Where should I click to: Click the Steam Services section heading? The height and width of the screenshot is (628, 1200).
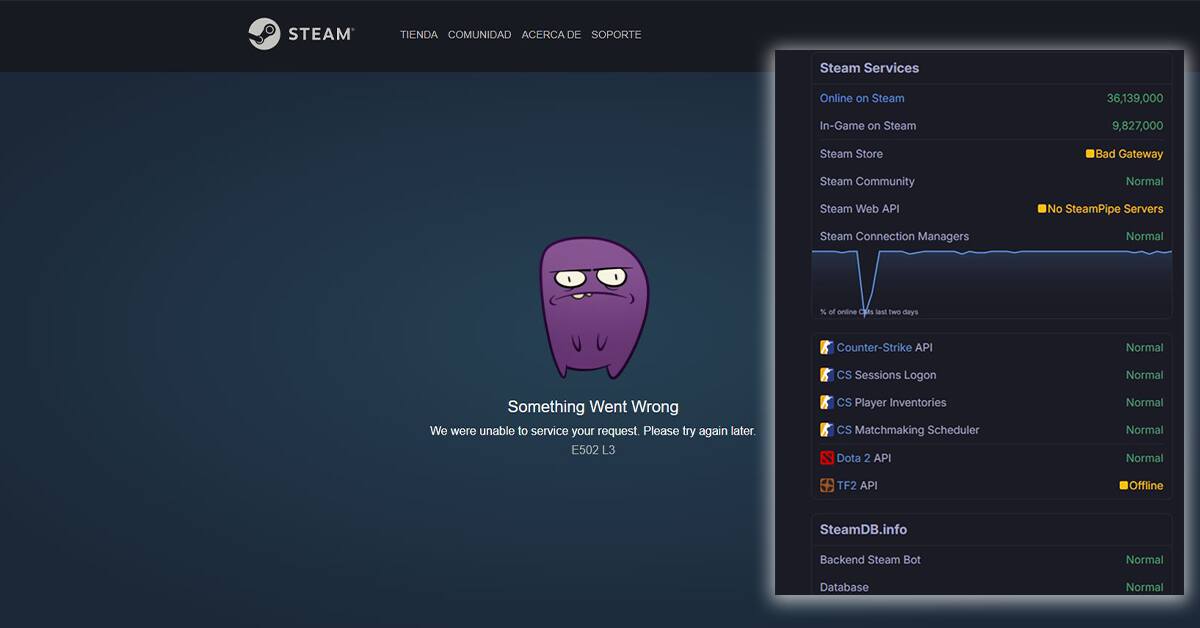(x=869, y=68)
